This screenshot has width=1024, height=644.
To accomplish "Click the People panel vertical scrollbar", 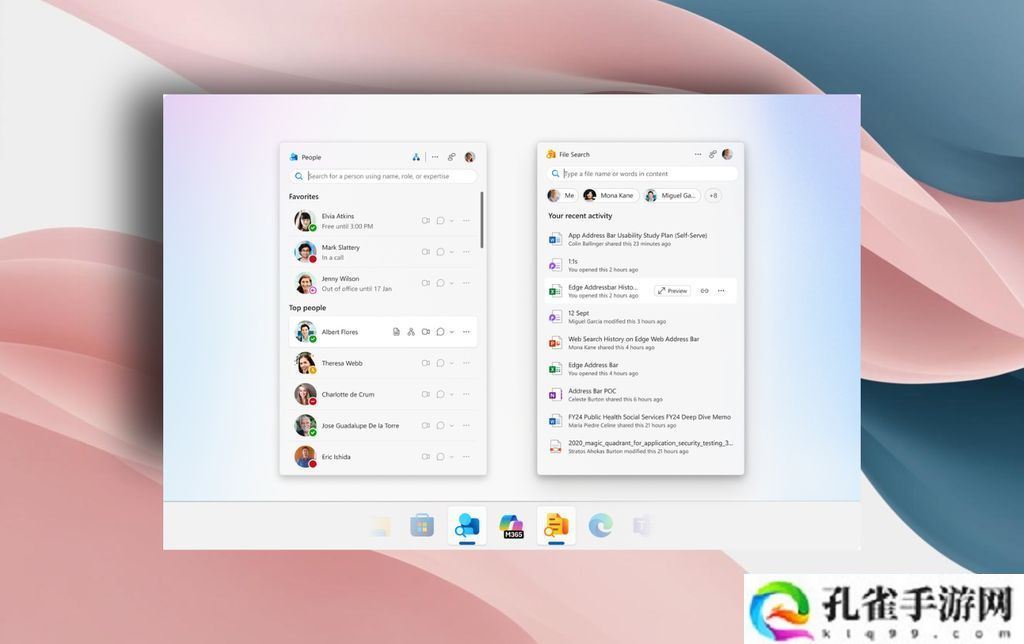I will 482,219.
